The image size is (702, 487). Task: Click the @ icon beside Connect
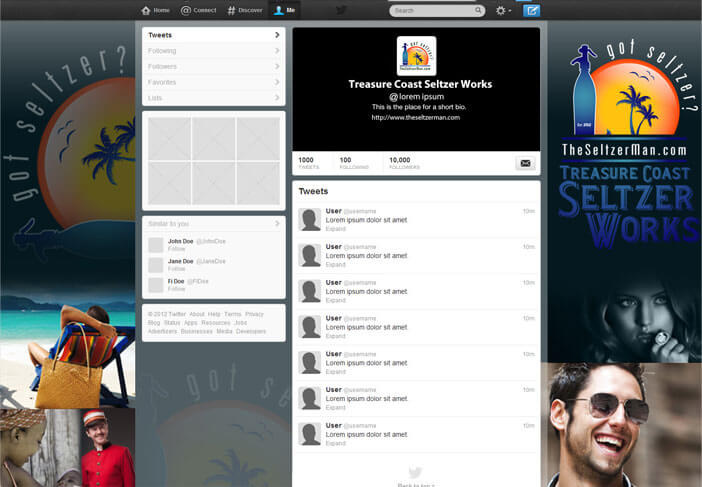185,10
